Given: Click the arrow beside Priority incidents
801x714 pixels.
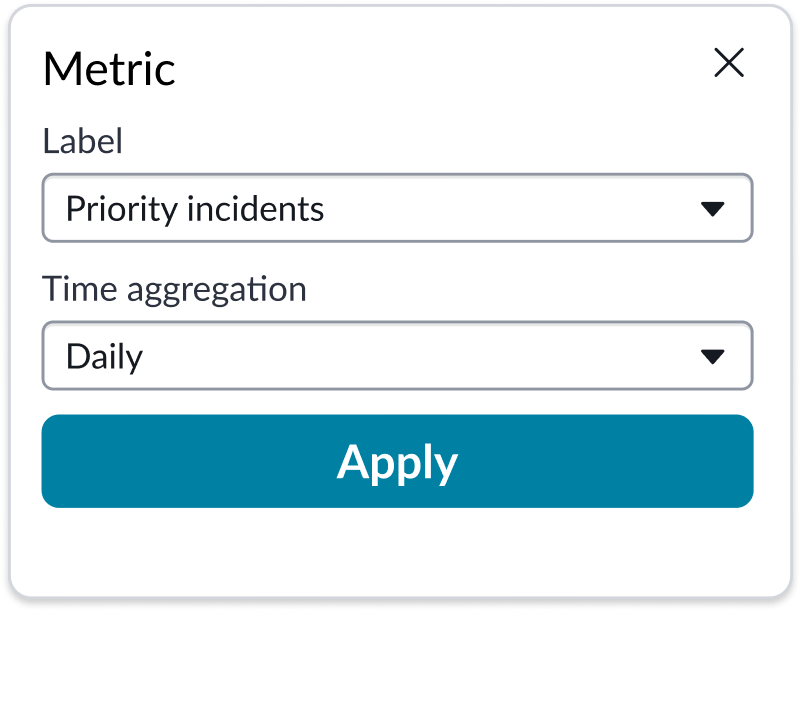Looking at the screenshot, I should click(713, 208).
